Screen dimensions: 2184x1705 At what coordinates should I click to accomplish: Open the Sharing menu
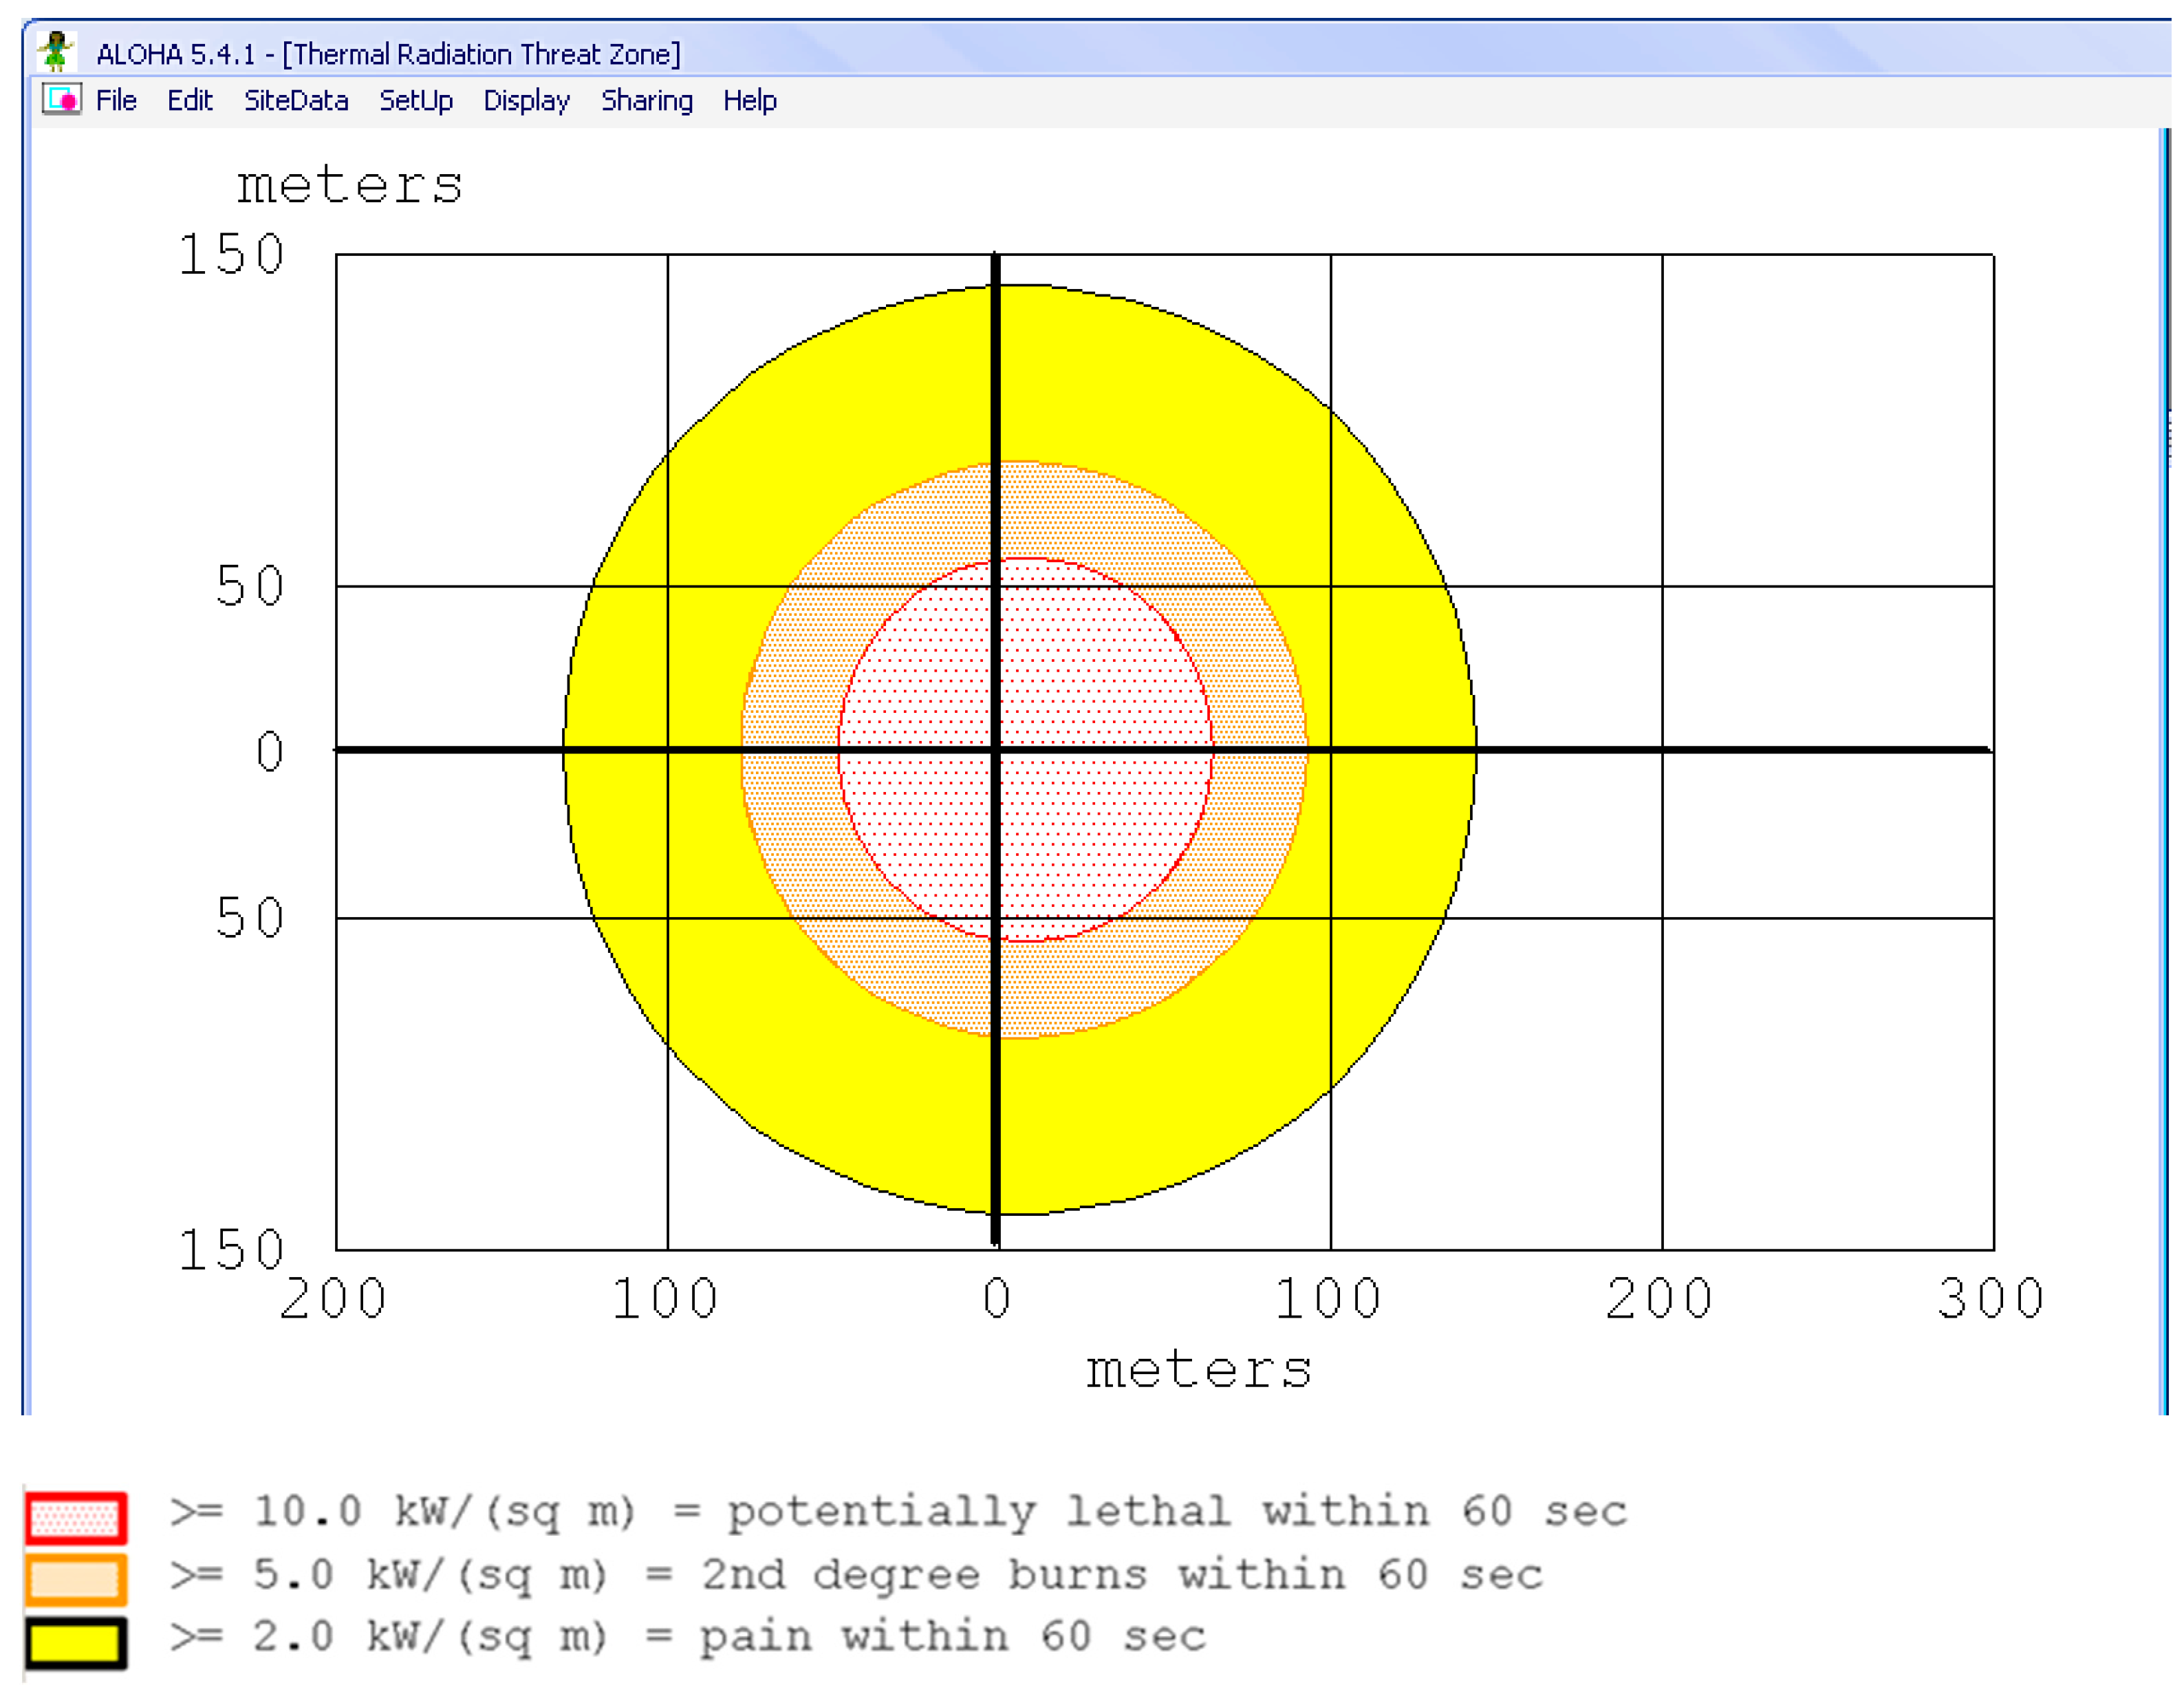coord(647,100)
